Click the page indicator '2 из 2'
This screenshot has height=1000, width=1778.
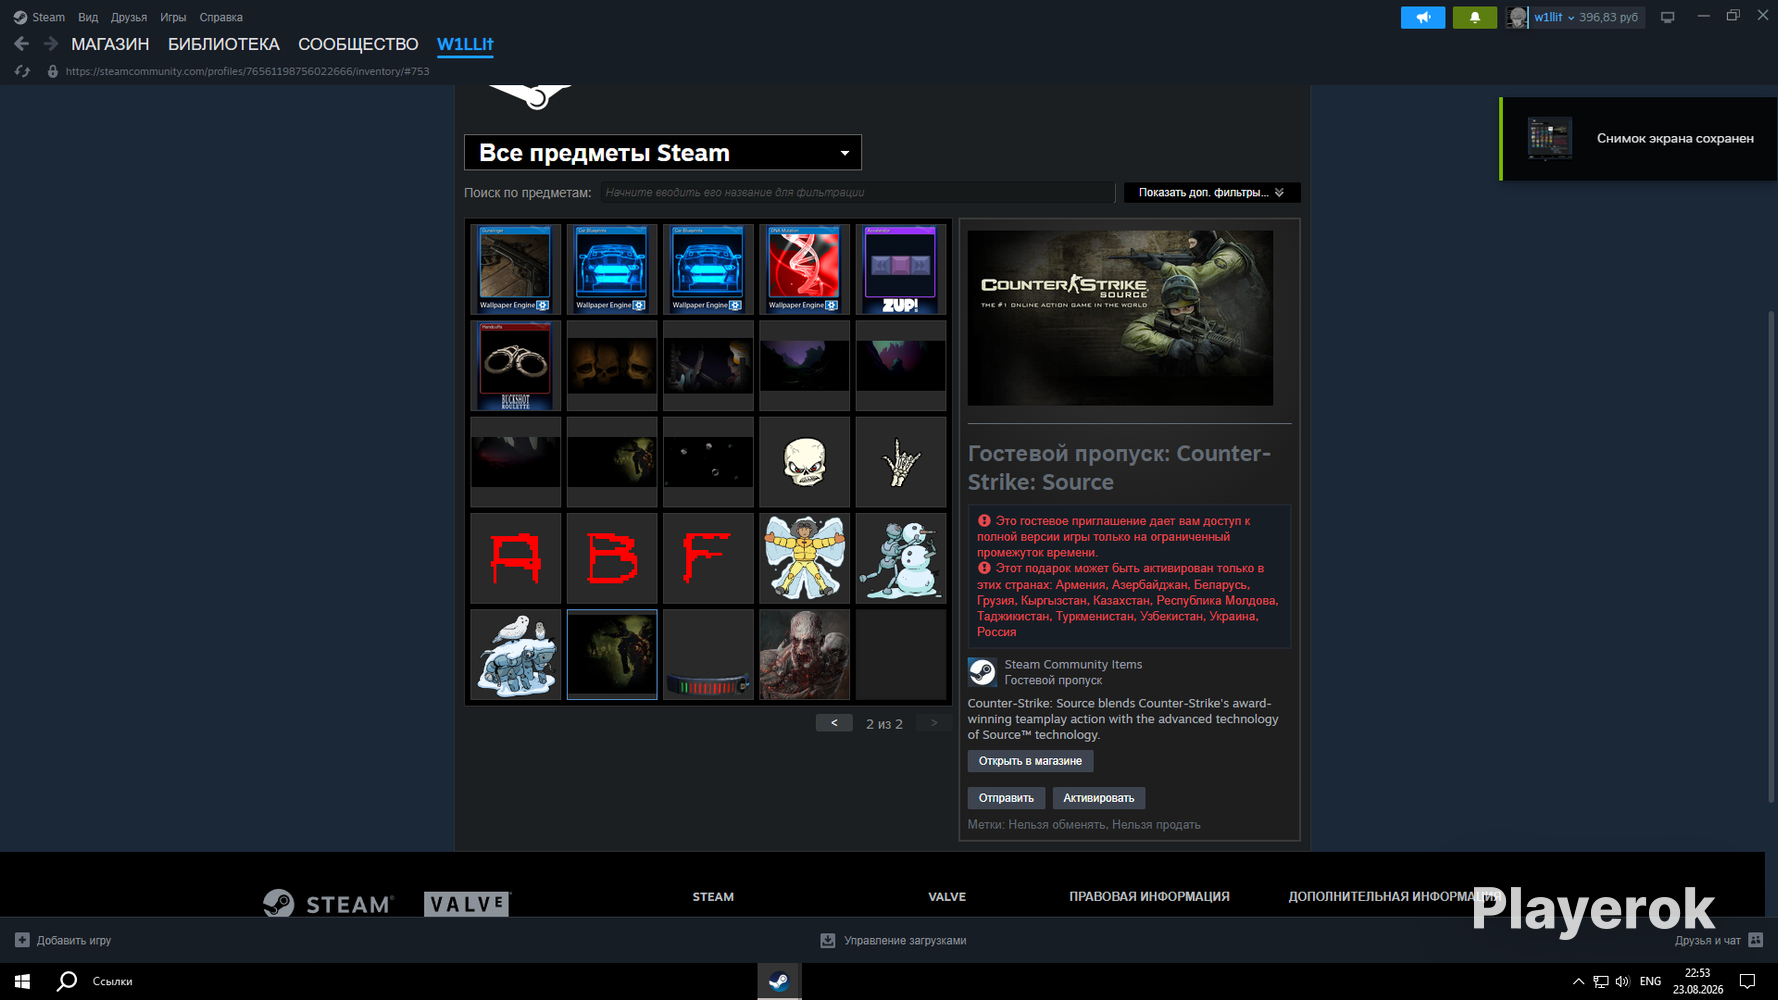884,724
